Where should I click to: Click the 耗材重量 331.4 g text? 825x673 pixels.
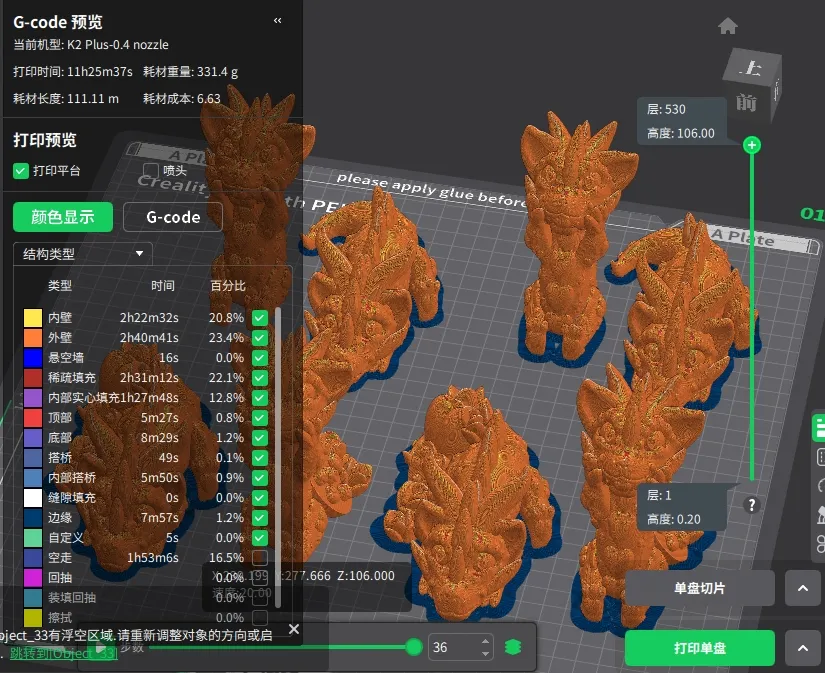[x=190, y=72]
